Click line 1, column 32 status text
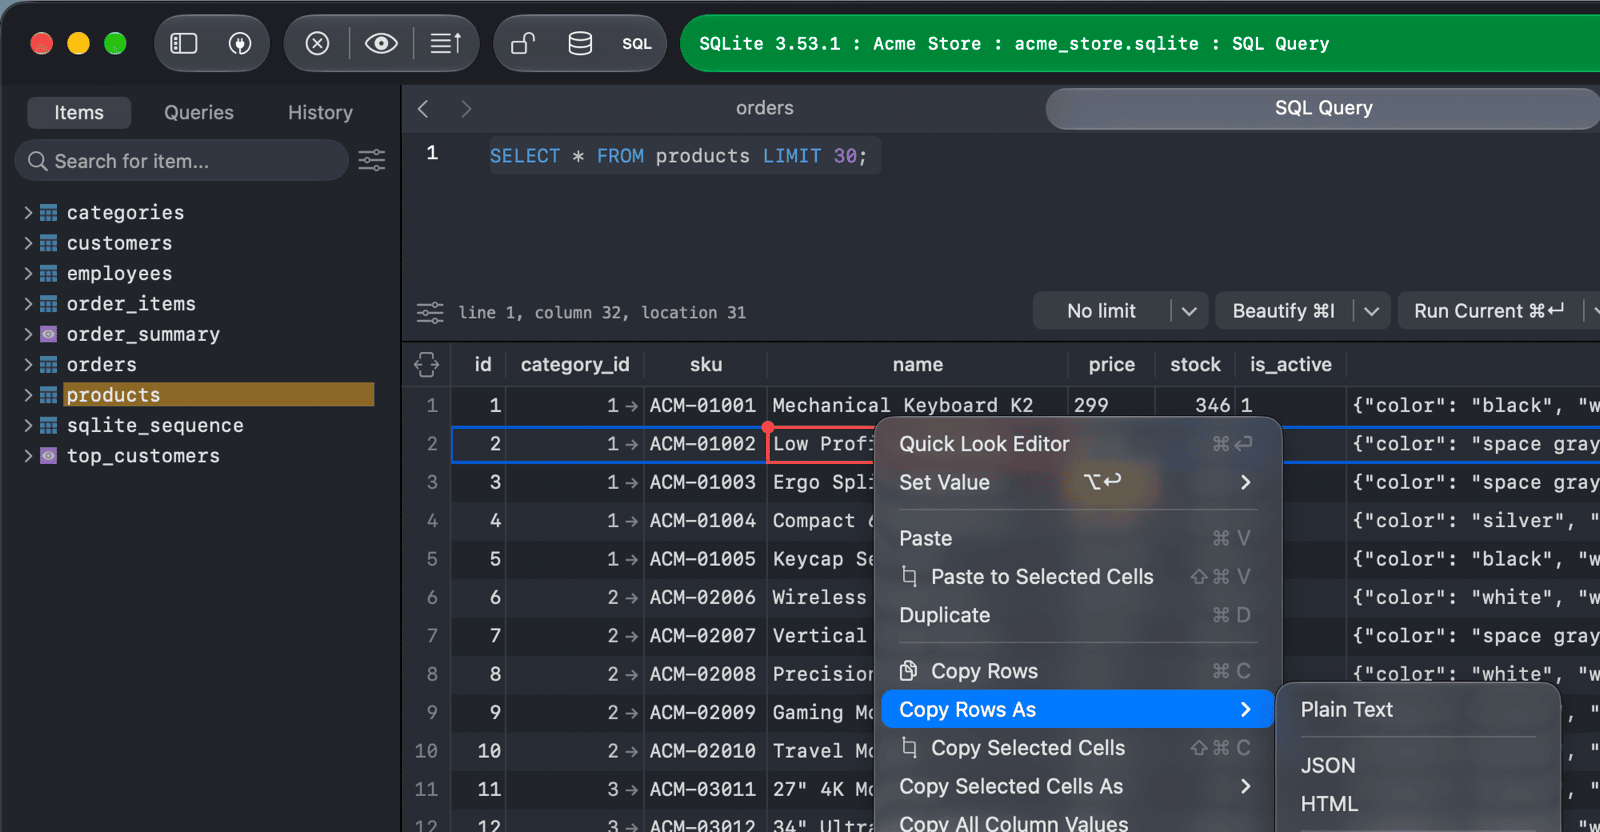This screenshot has height=832, width=1600. point(602,313)
